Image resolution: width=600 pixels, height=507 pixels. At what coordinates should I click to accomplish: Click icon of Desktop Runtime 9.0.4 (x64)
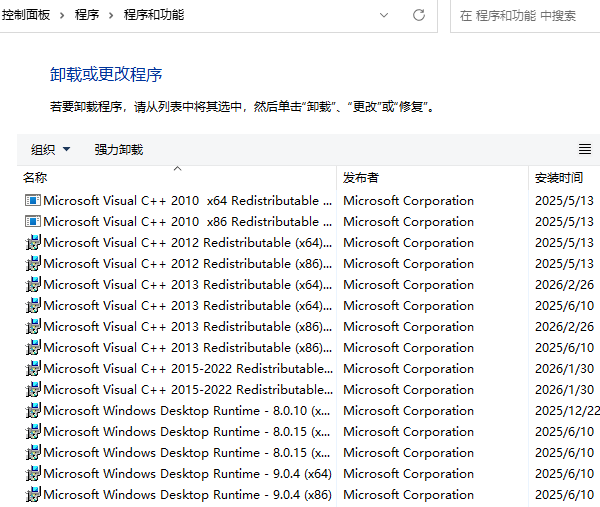click(x=33, y=474)
